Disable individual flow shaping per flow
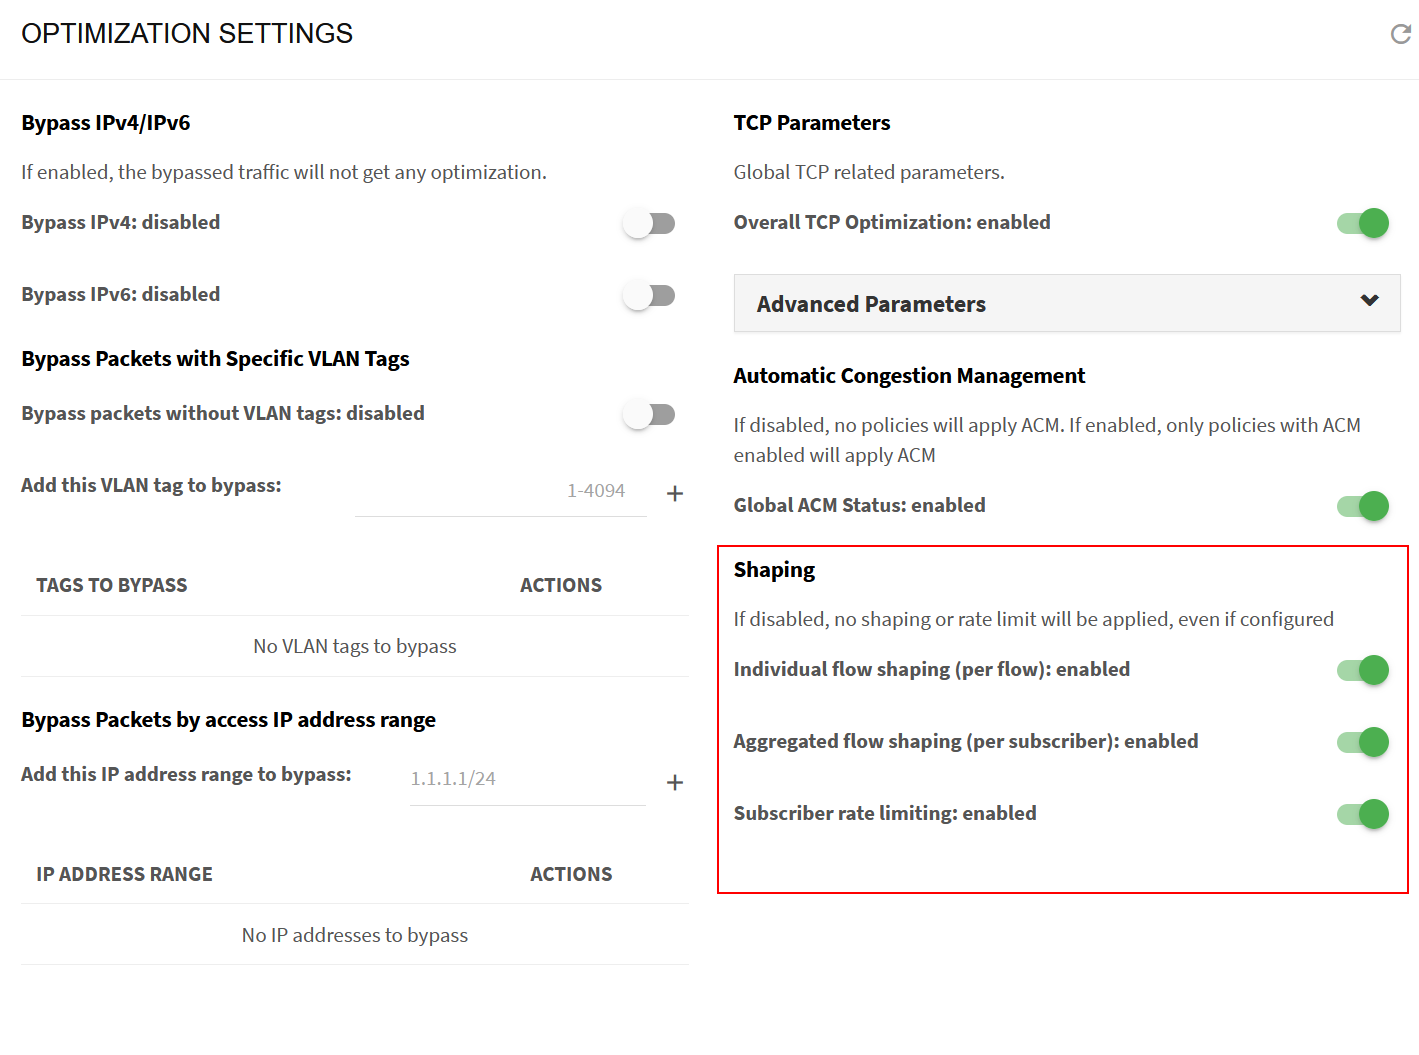Viewport: 1419px width, 1055px height. [1362, 670]
